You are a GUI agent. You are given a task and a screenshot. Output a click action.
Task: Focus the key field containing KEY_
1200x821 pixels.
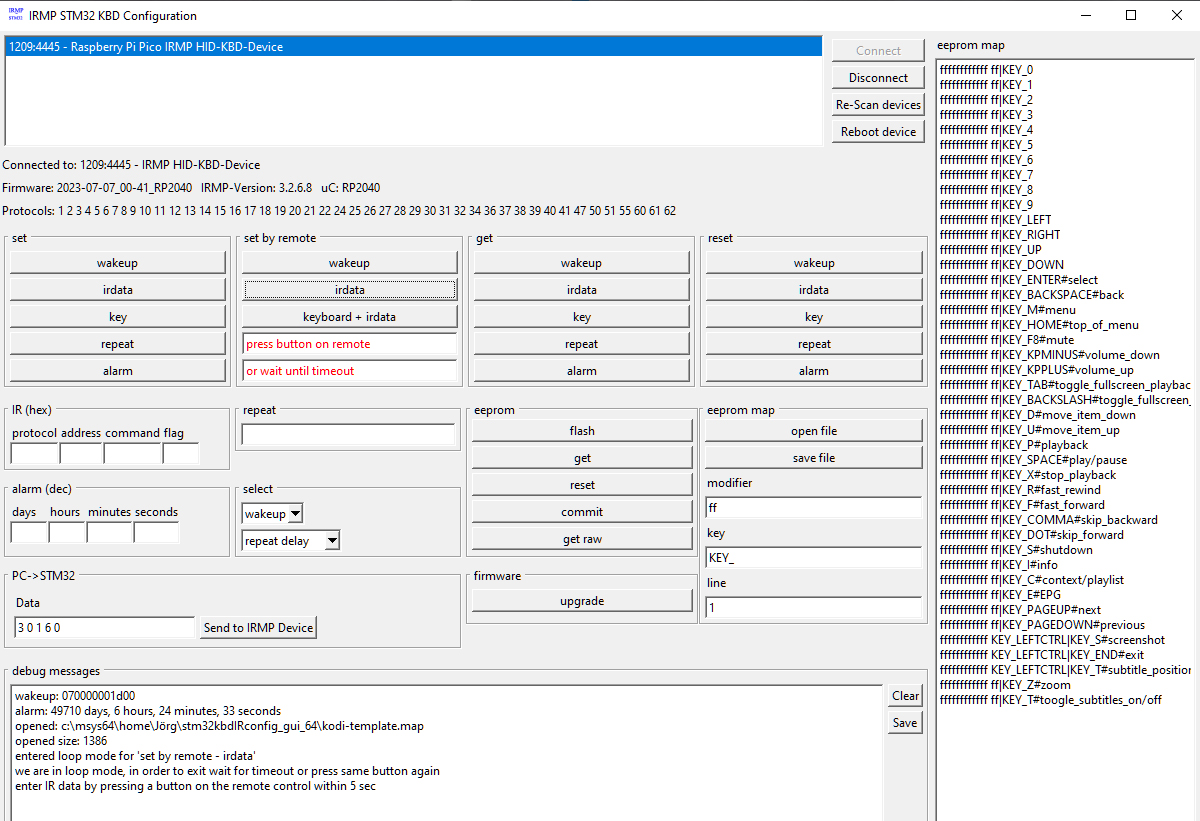pos(814,557)
